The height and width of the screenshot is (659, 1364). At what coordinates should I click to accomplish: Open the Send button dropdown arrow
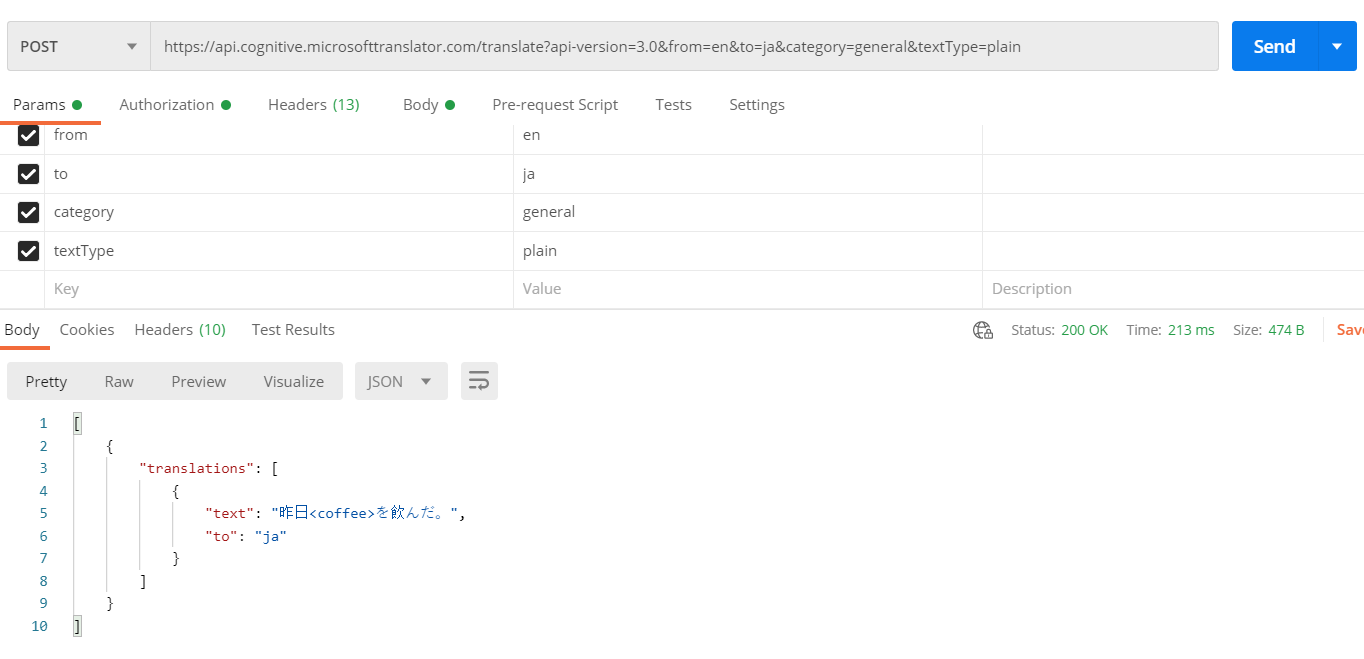(1338, 46)
